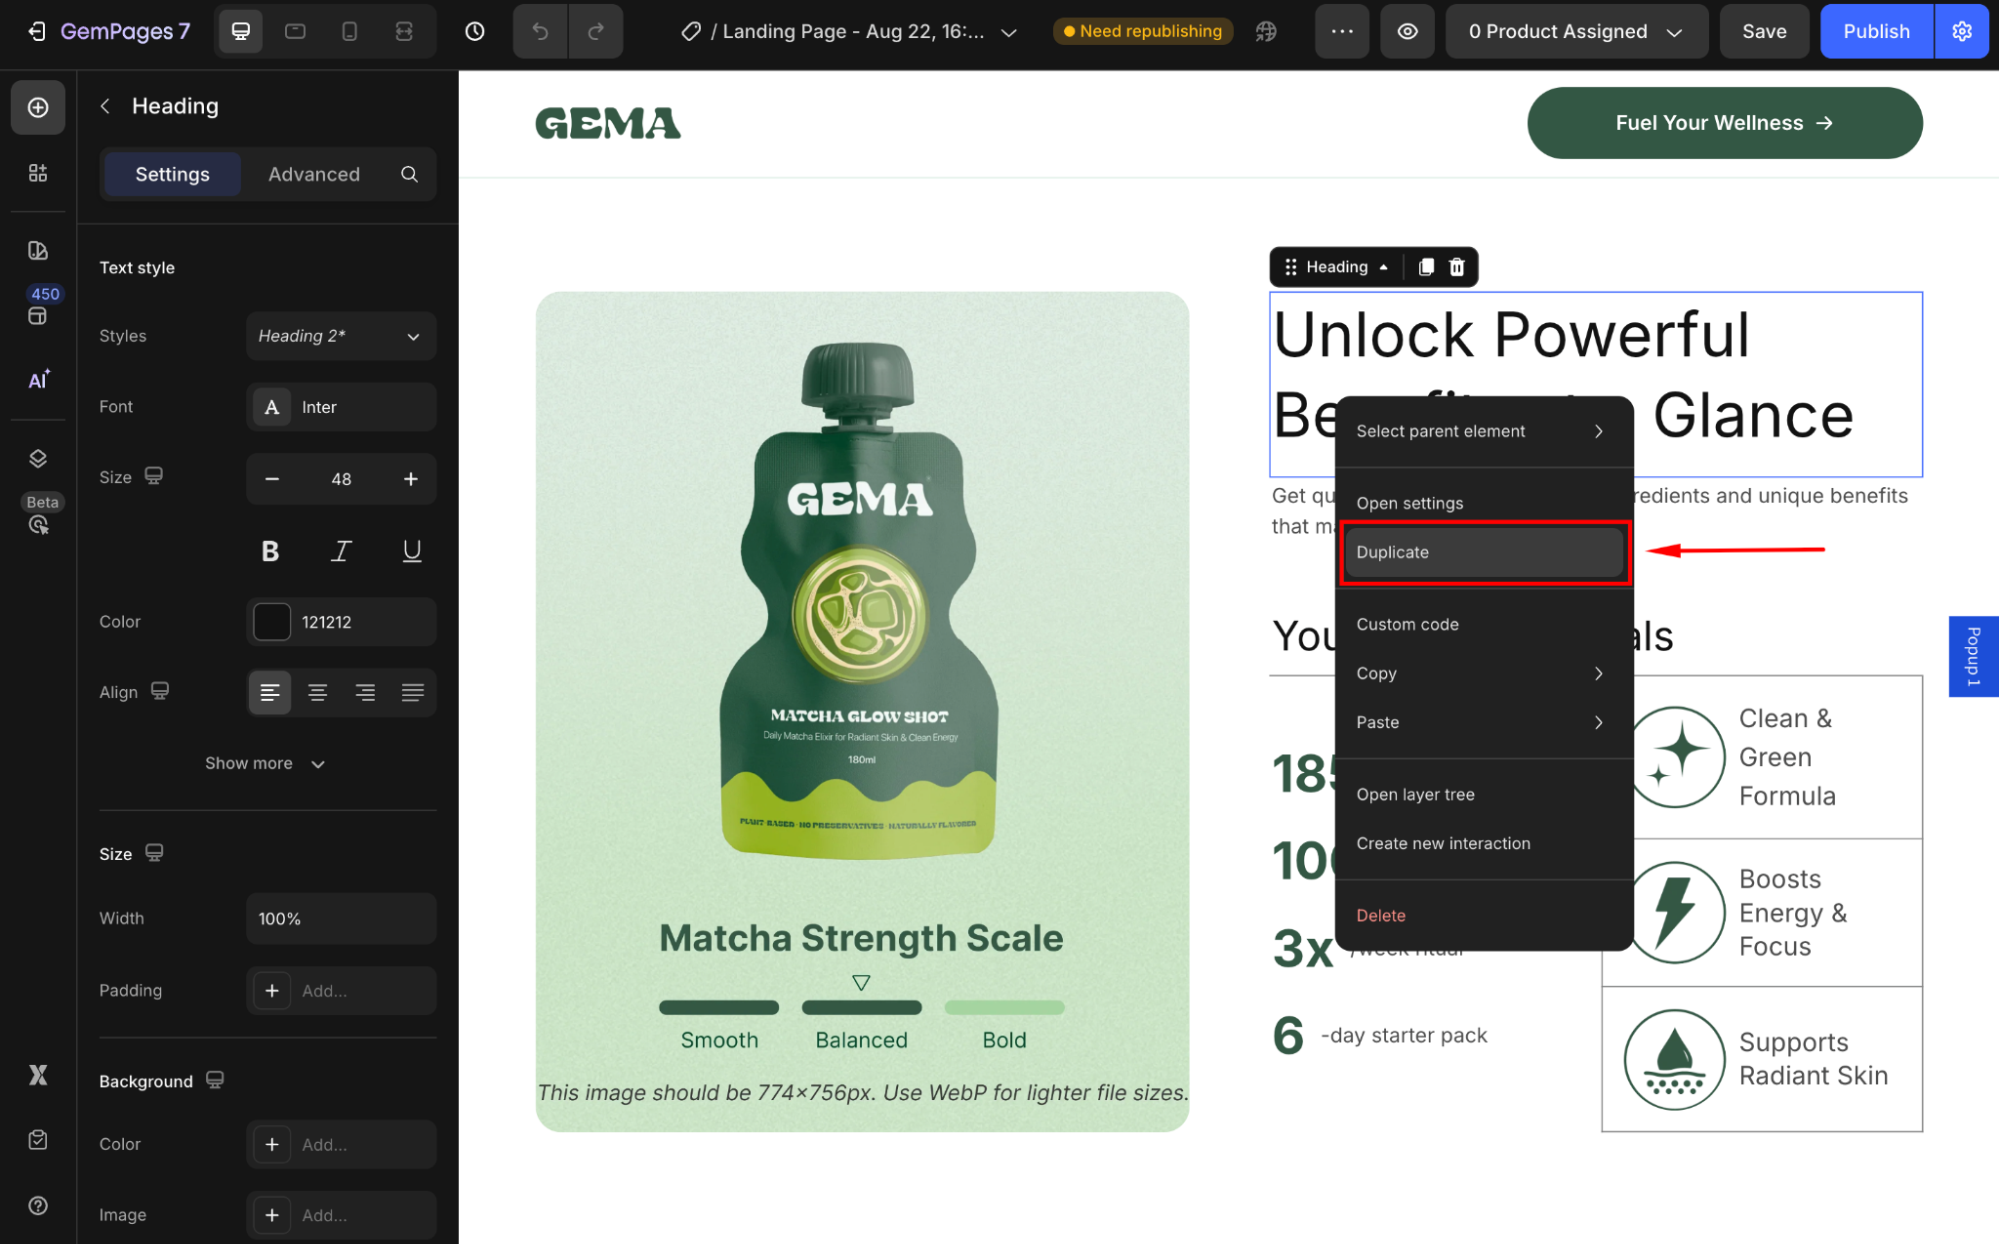Click the Fuel Your Wellness button
1999x1244 pixels.
coord(1724,123)
